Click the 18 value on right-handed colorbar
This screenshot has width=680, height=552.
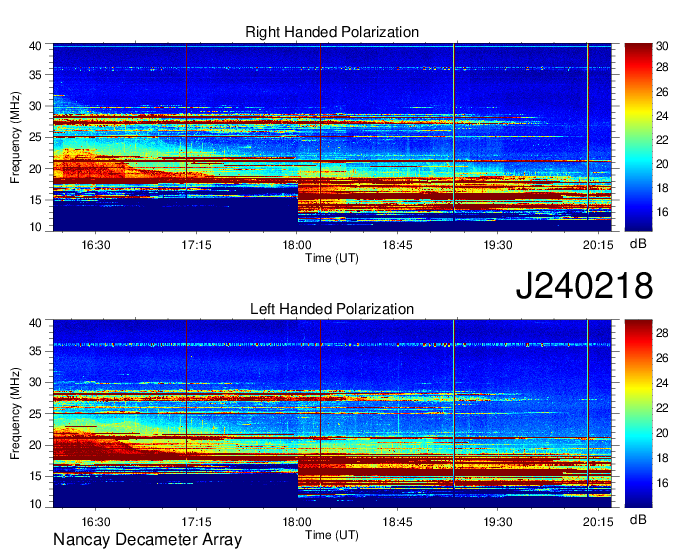pos(662,188)
